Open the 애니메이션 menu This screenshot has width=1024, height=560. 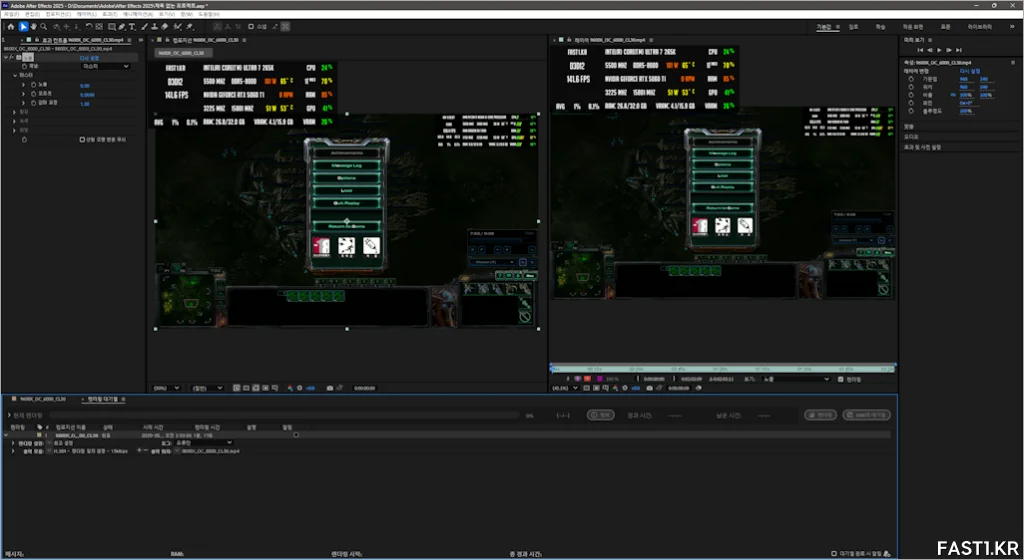(137, 14)
